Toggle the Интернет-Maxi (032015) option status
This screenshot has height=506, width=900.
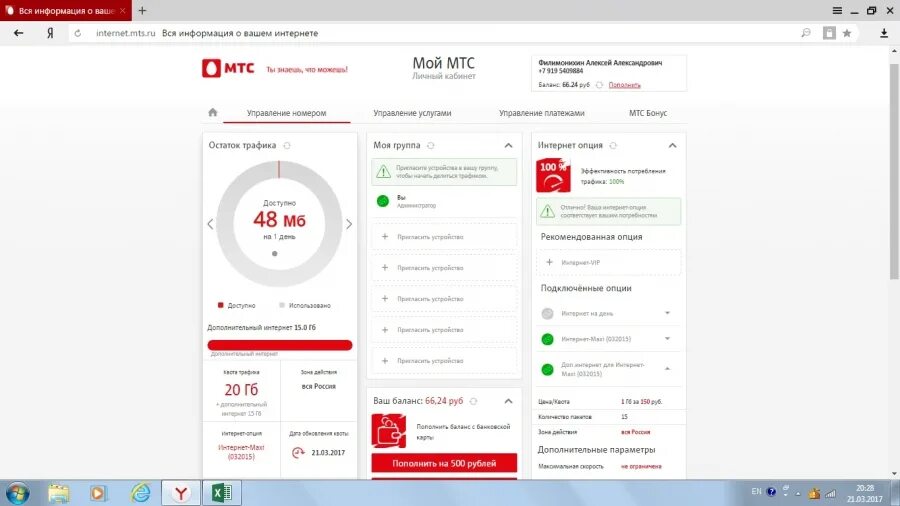548,339
